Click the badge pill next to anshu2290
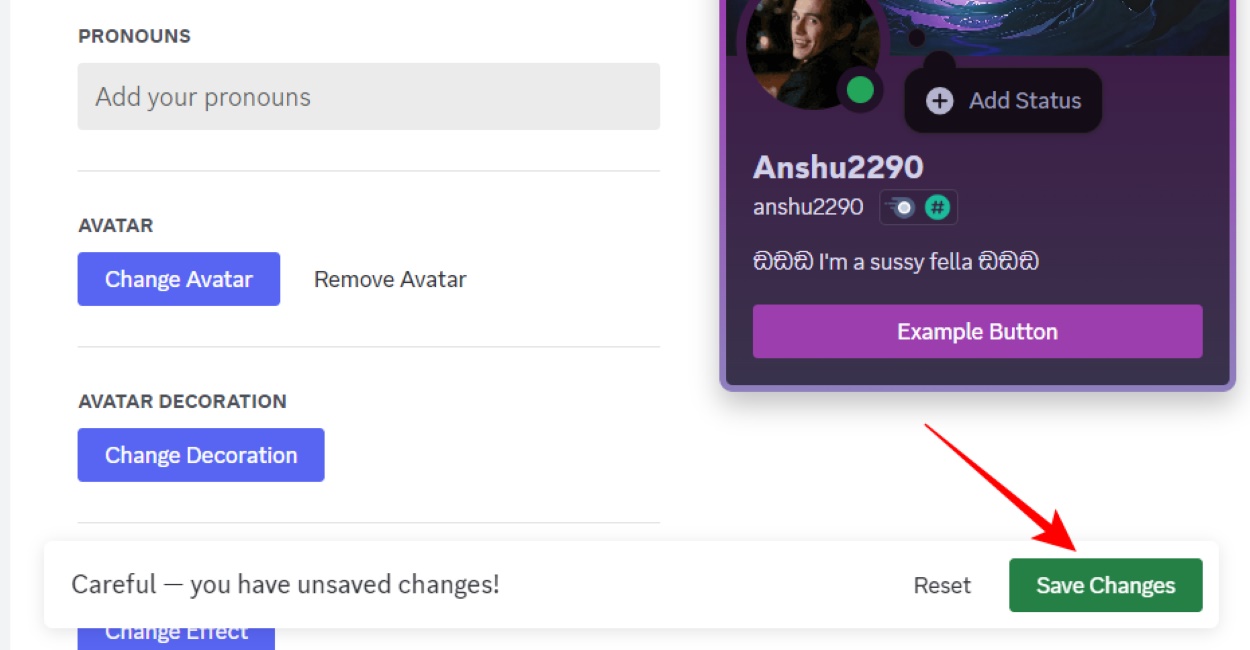1250x650 pixels. (918, 207)
